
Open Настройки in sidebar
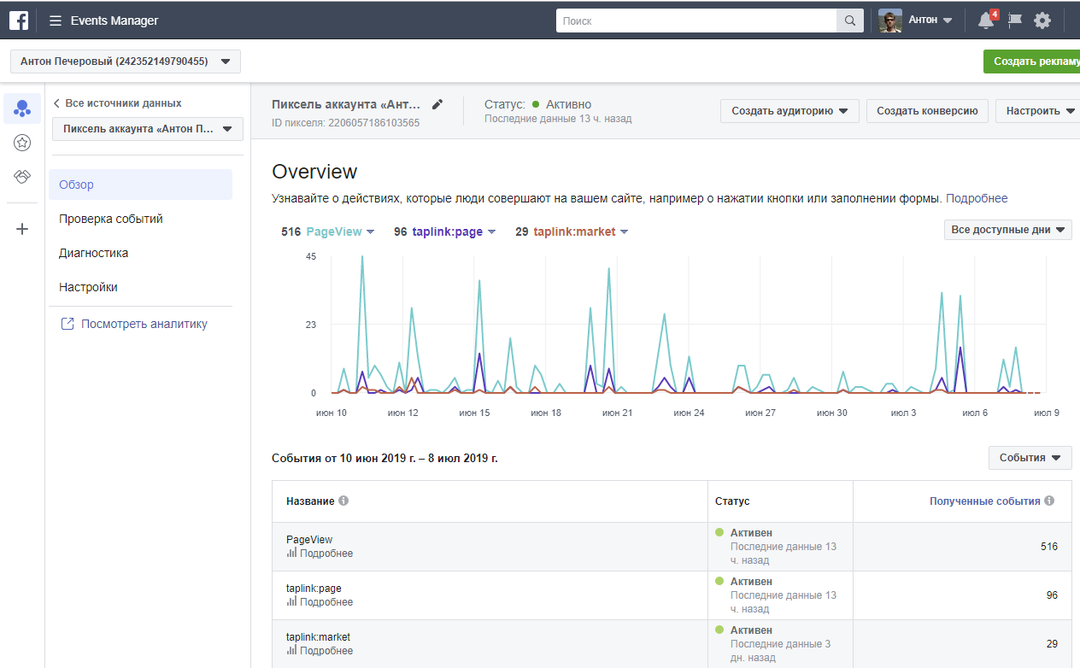tap(88, 287)
